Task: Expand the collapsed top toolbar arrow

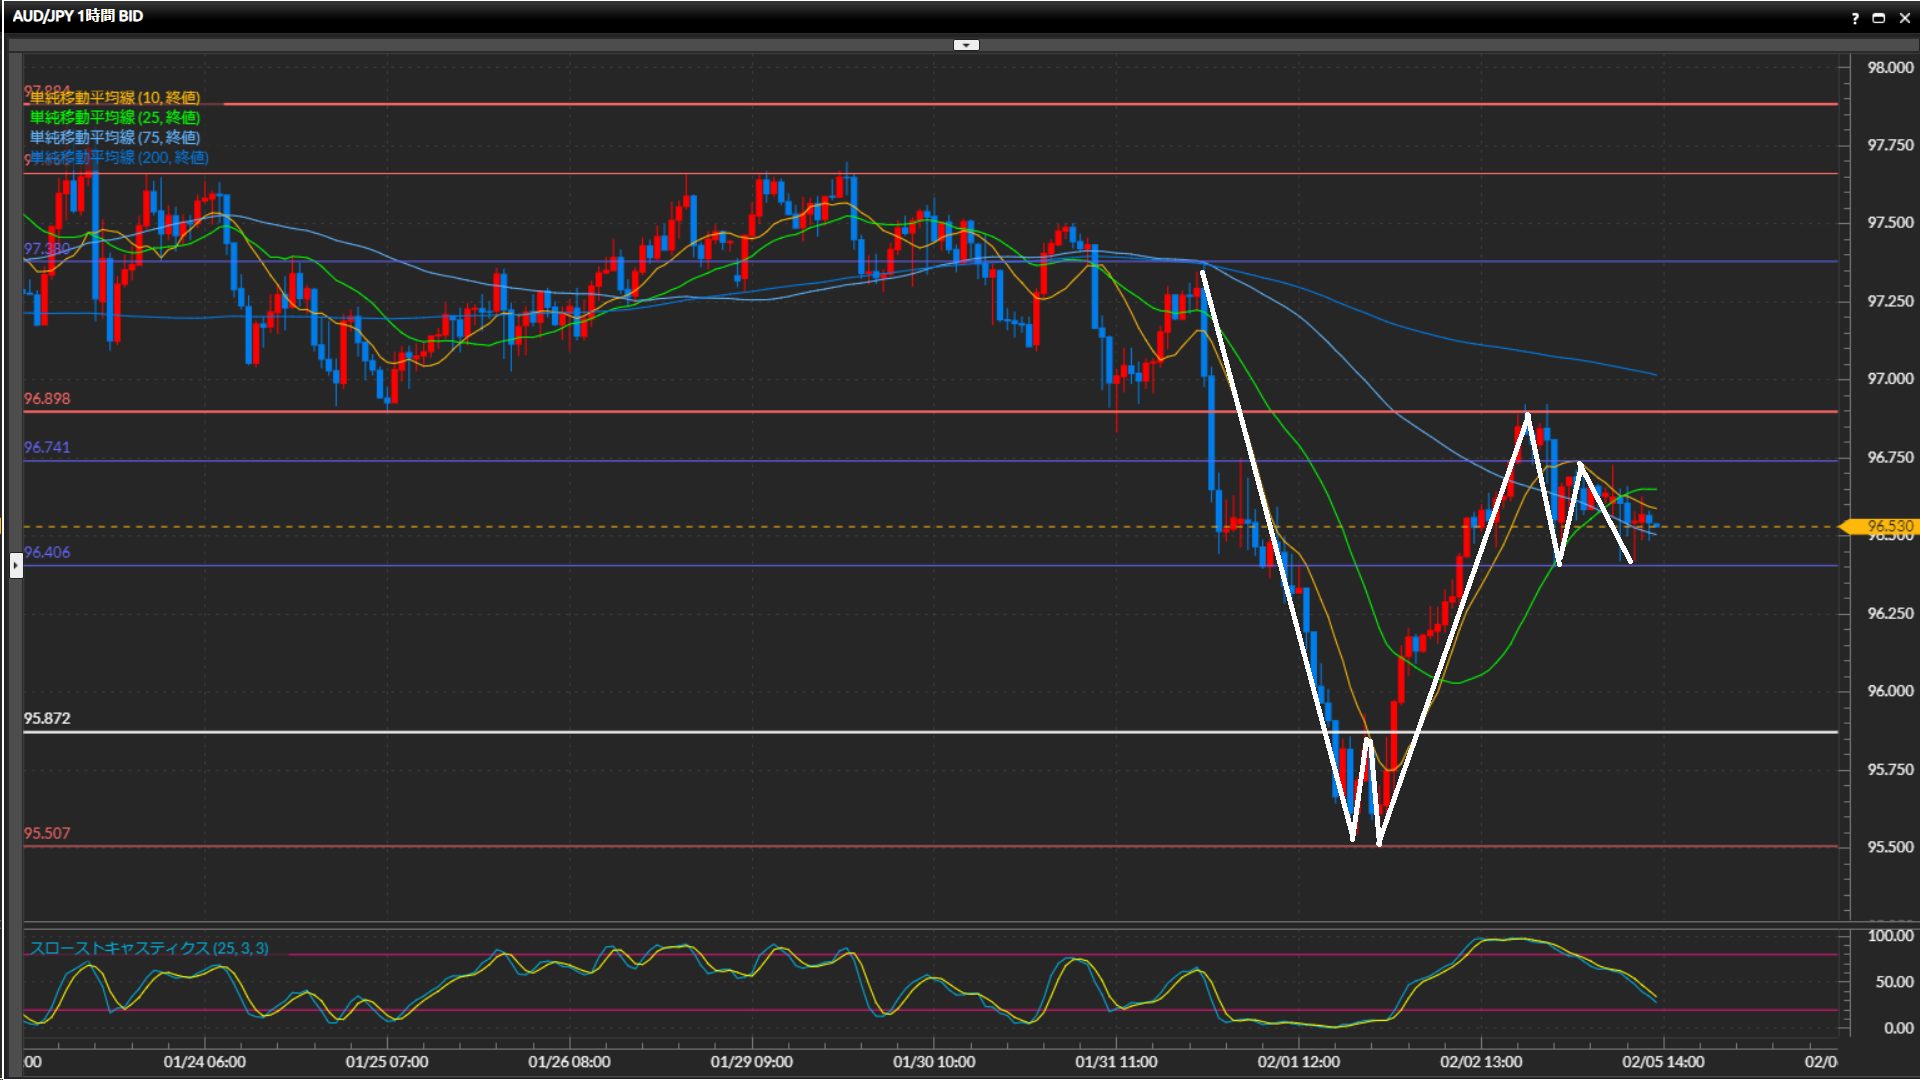Action: tap(966, 45)
